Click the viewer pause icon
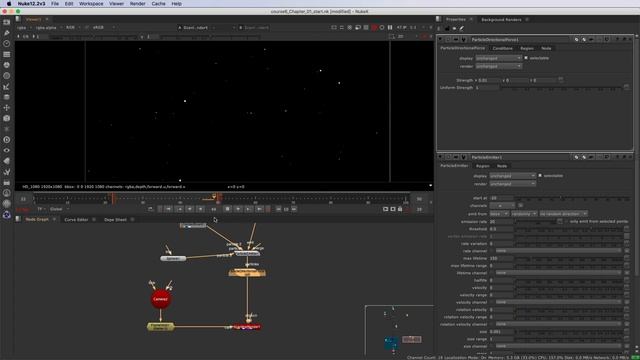 click(x=390, y=27)
